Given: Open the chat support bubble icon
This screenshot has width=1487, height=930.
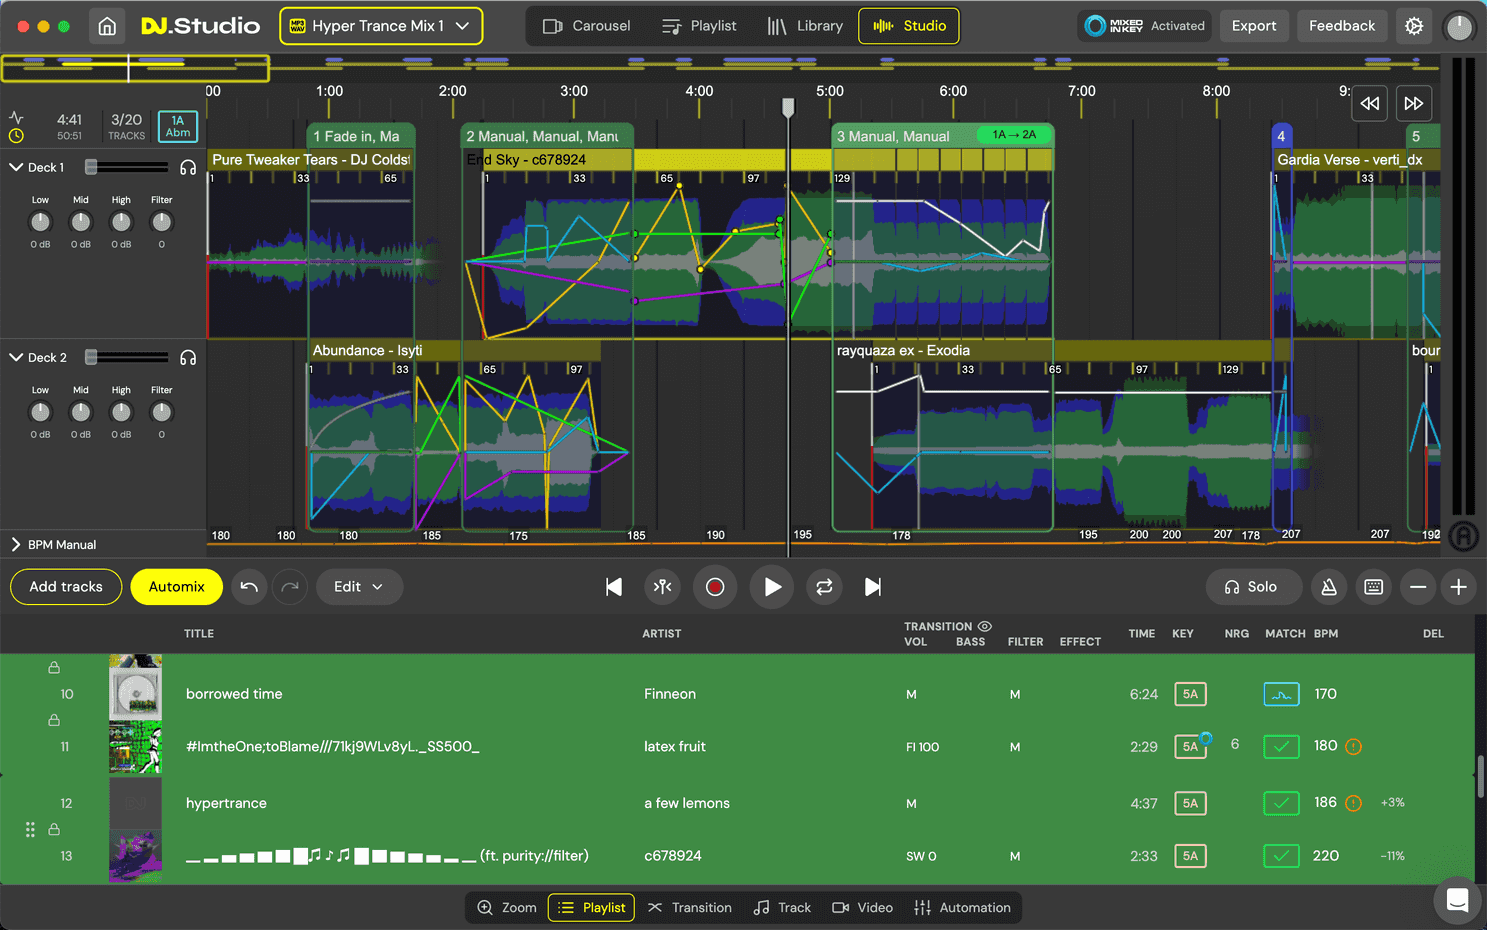Looking at the screenshot, I should click(x=1457, y=900).
